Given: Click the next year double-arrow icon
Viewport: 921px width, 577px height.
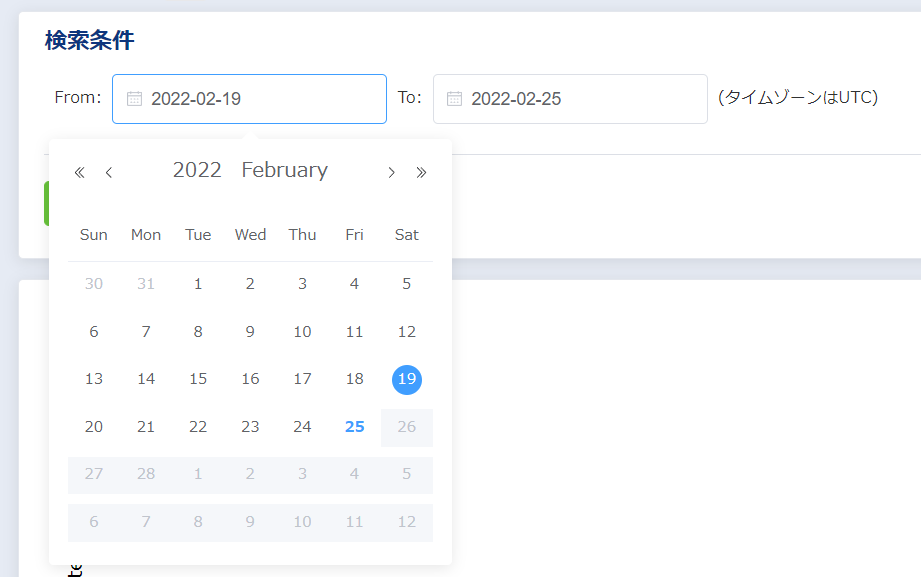Looking at the screenshot, I should click(421, 172).
